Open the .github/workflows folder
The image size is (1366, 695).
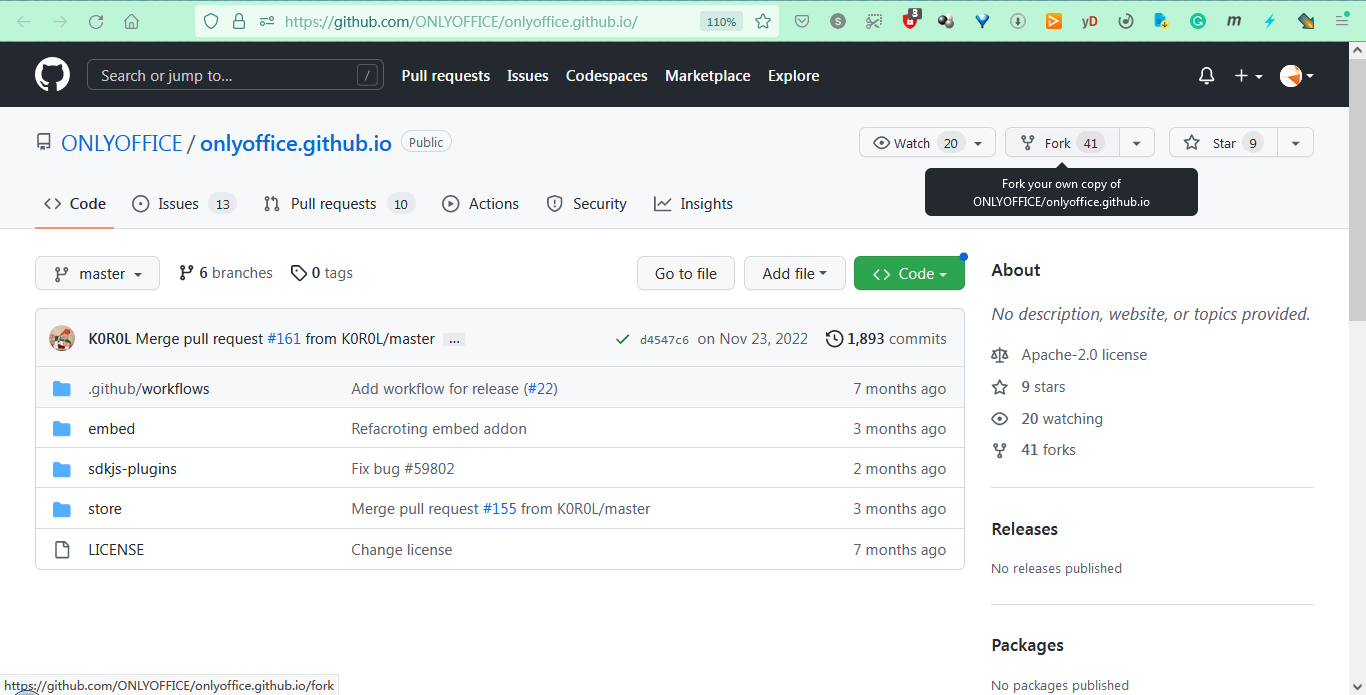coord(149,389)
